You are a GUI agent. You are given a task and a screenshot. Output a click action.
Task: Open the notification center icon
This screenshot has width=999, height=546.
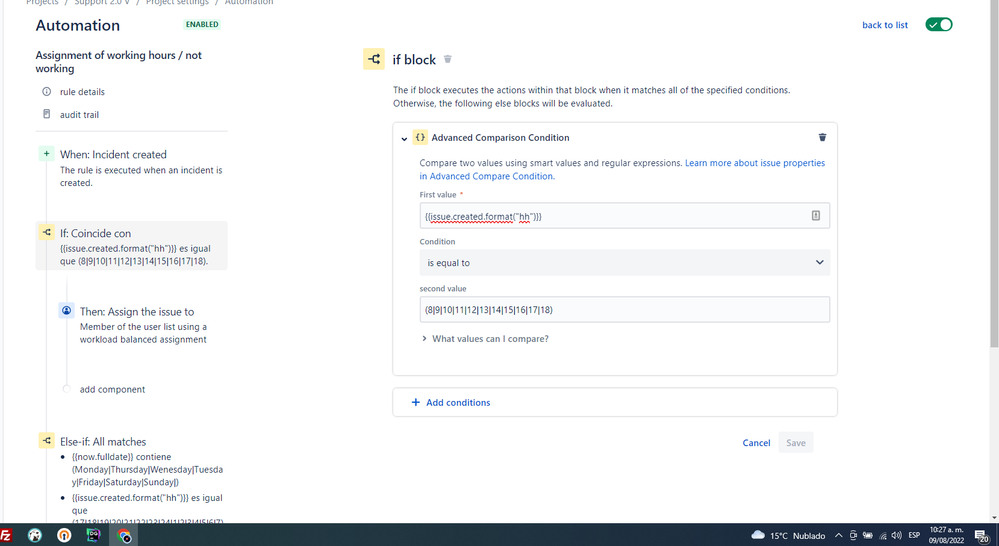click(982, 536)
